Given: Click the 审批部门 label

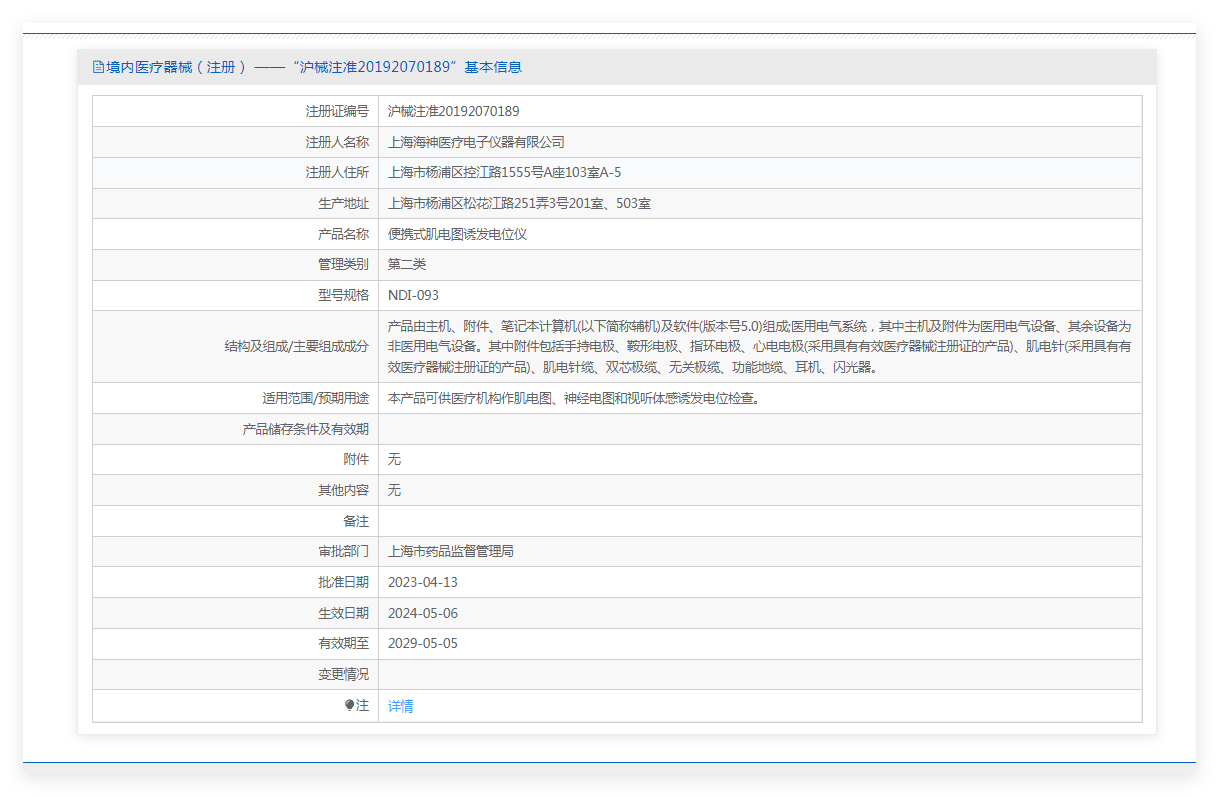Looking at the screenshot, I should 343,551.
